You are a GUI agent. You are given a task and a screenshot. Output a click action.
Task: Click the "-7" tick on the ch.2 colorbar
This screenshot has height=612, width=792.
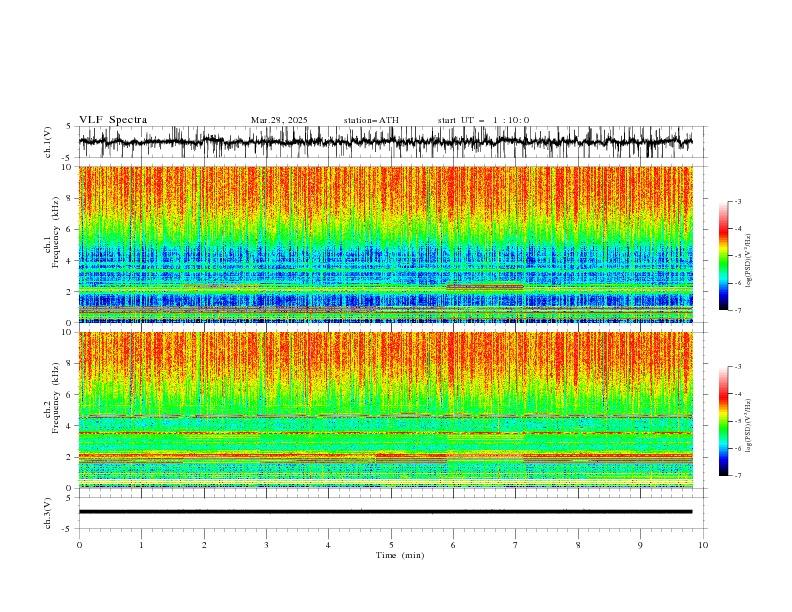coord(738,475)
